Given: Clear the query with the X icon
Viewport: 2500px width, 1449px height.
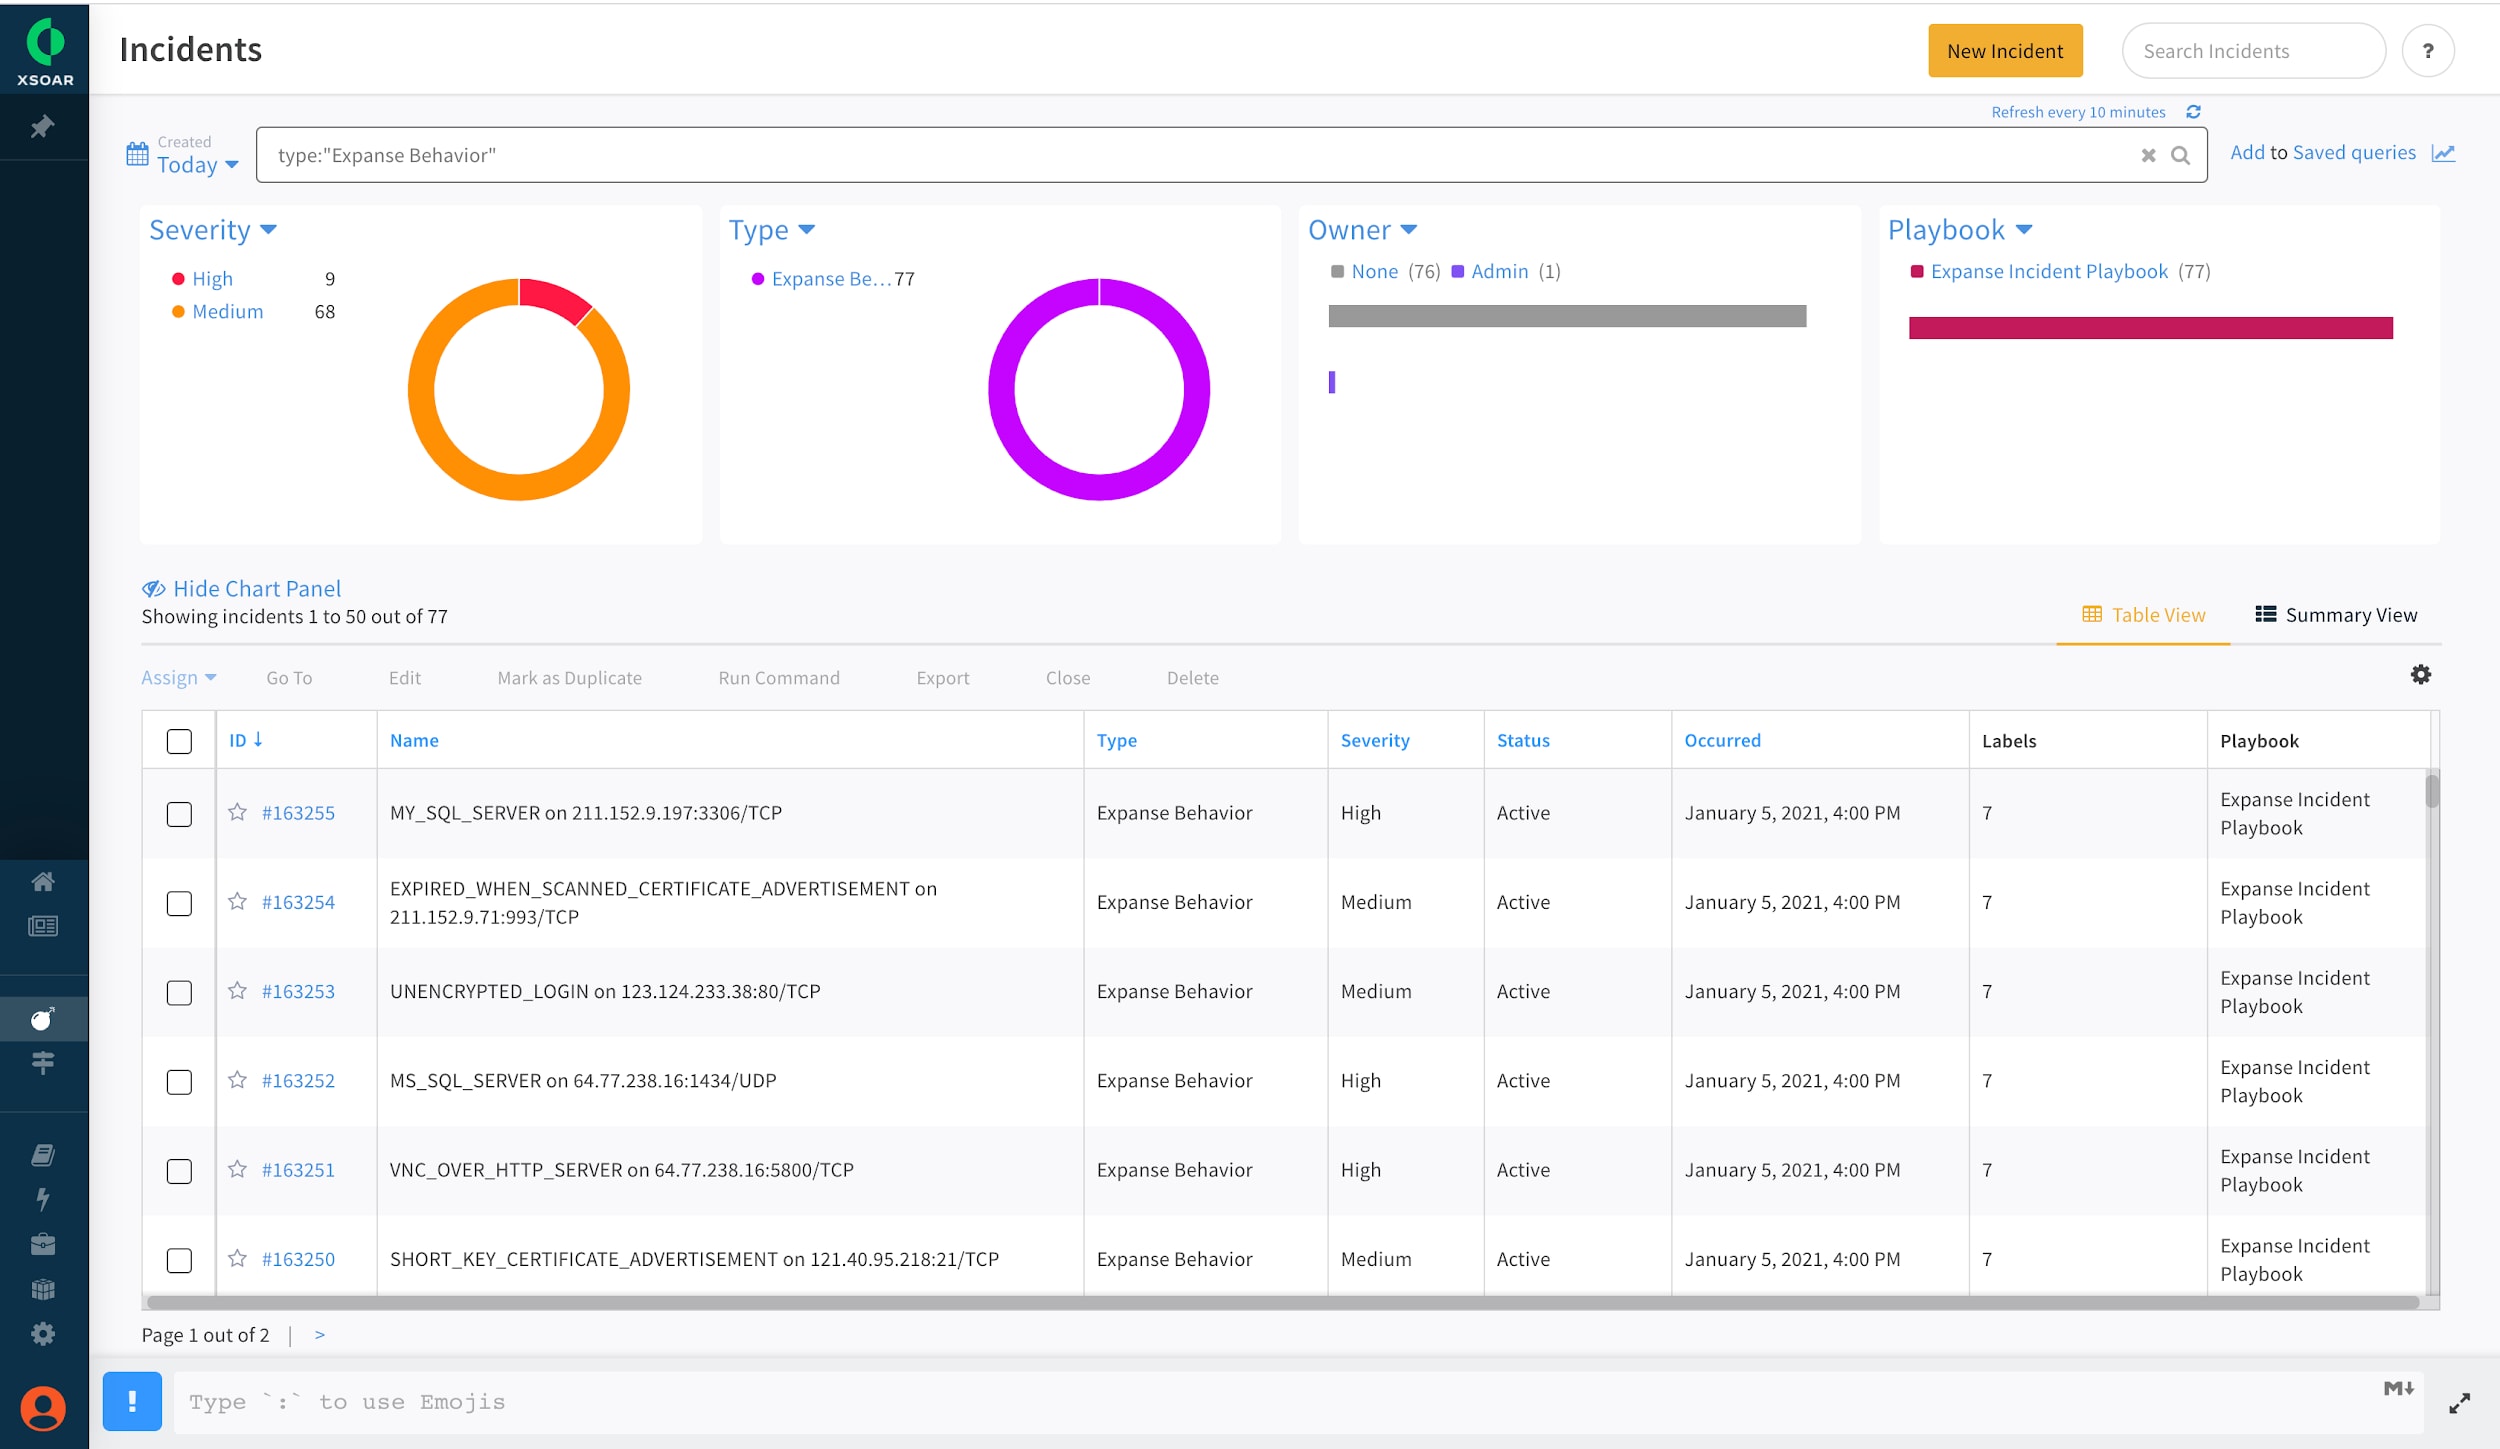Looking at the screenshot, I should point(2148,155).
